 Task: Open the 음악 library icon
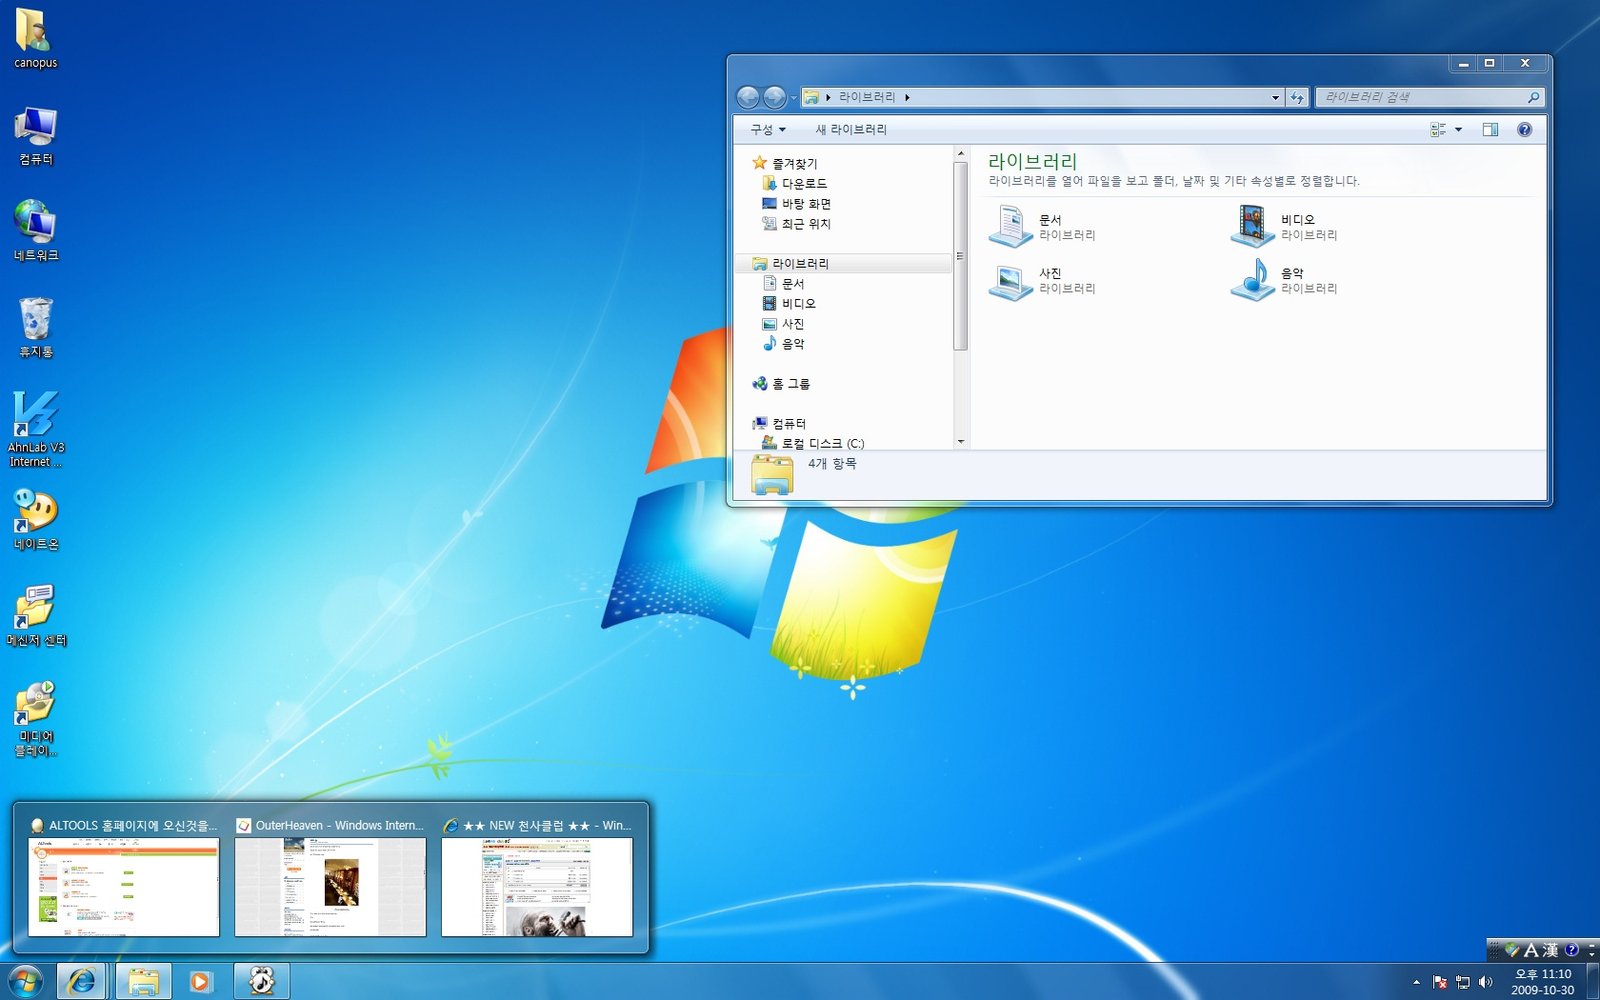[x=1252, y=280]
